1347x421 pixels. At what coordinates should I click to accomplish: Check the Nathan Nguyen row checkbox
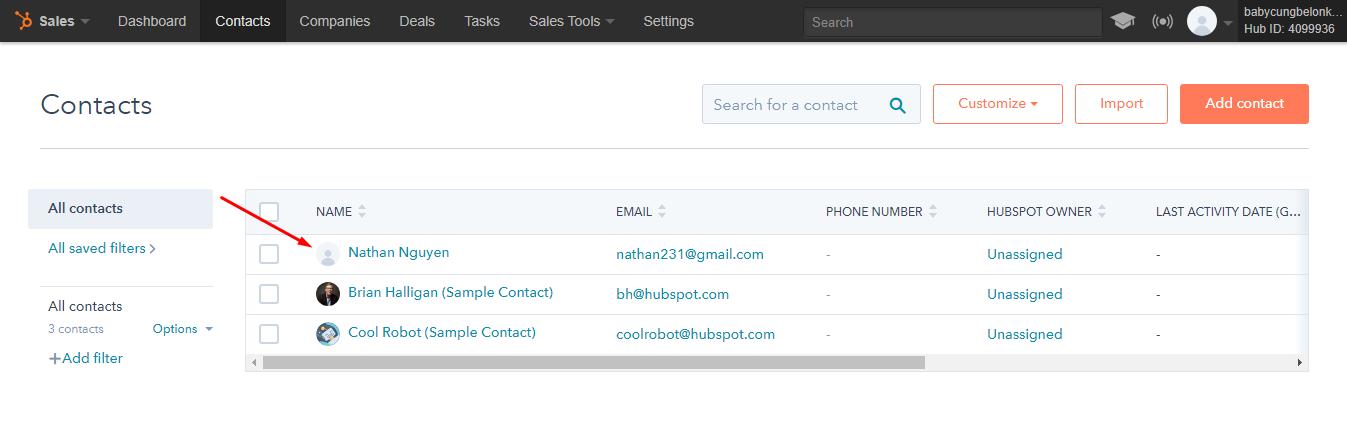pos(269,254)
